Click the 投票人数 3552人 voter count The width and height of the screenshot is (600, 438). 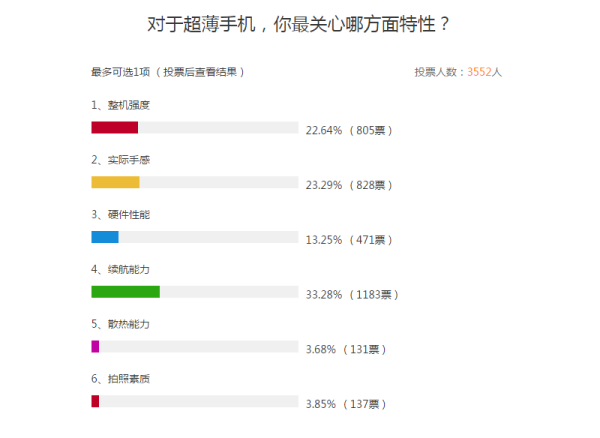point(458,72)
